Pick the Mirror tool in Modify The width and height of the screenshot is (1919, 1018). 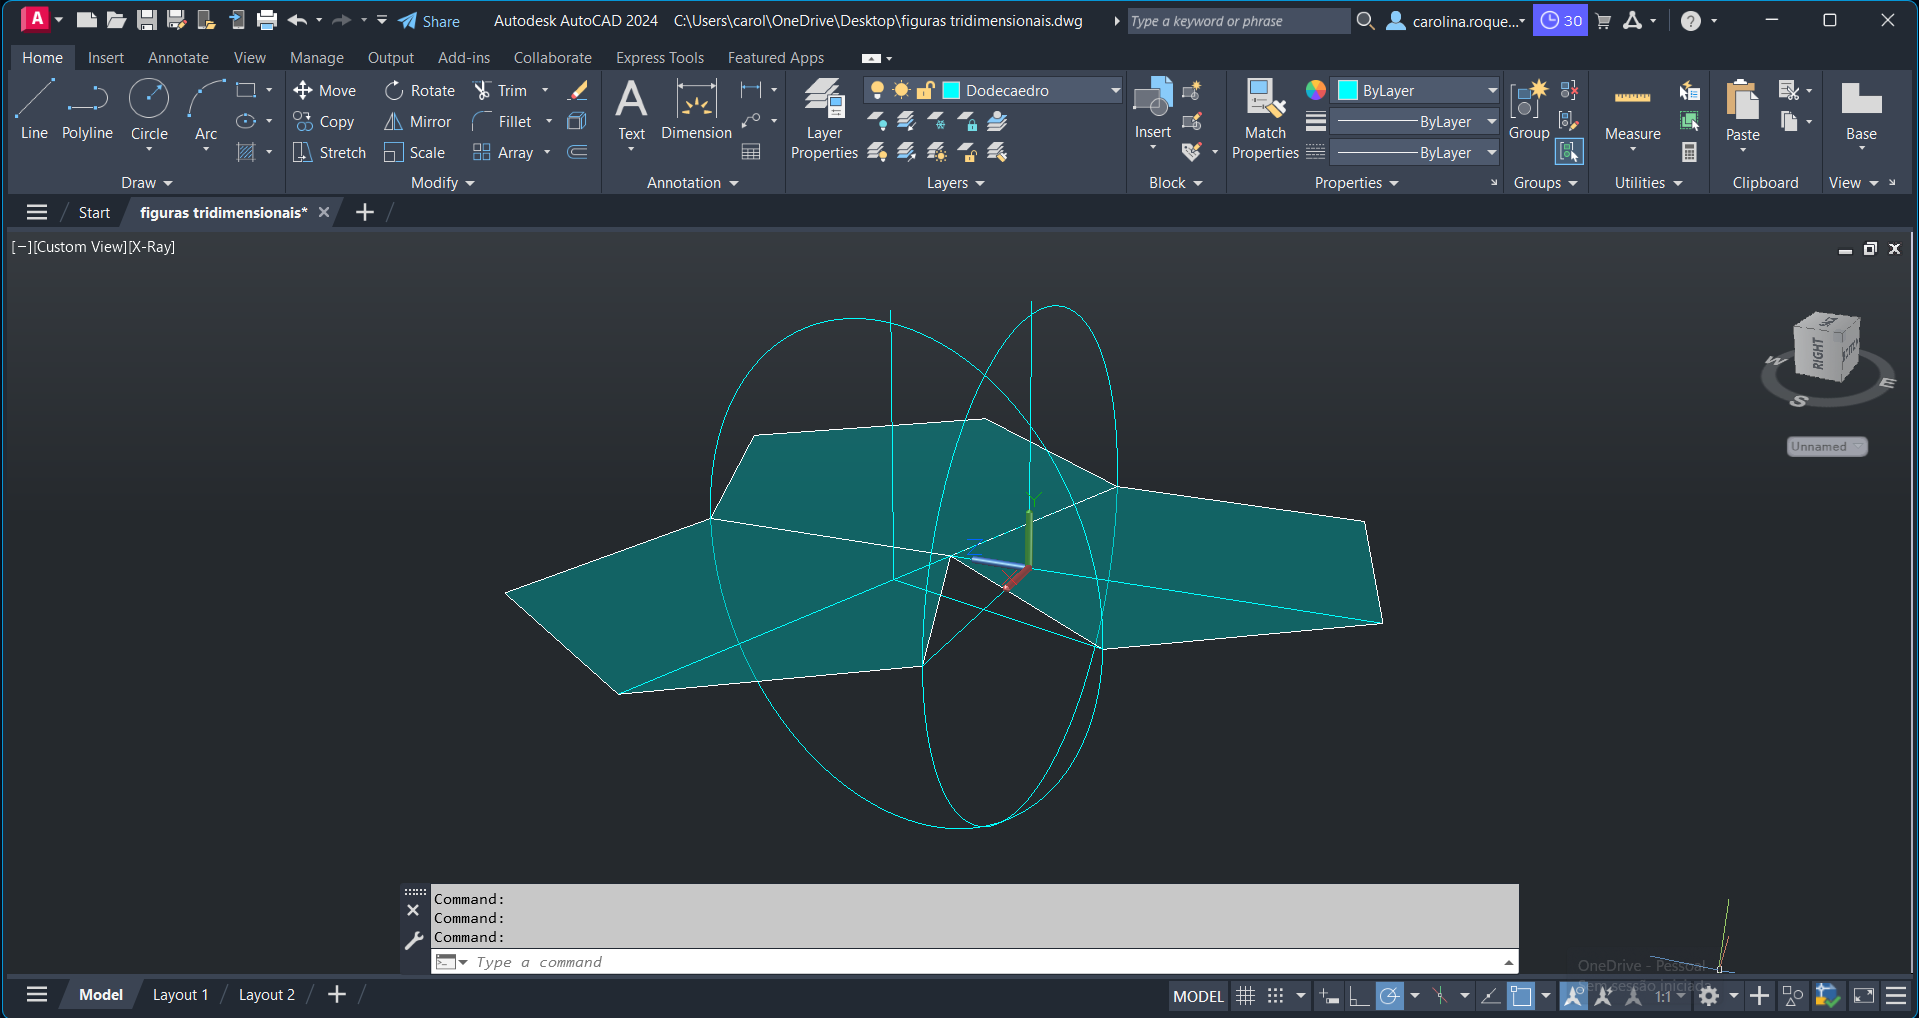pyautogui.click(x=418, y=122)
